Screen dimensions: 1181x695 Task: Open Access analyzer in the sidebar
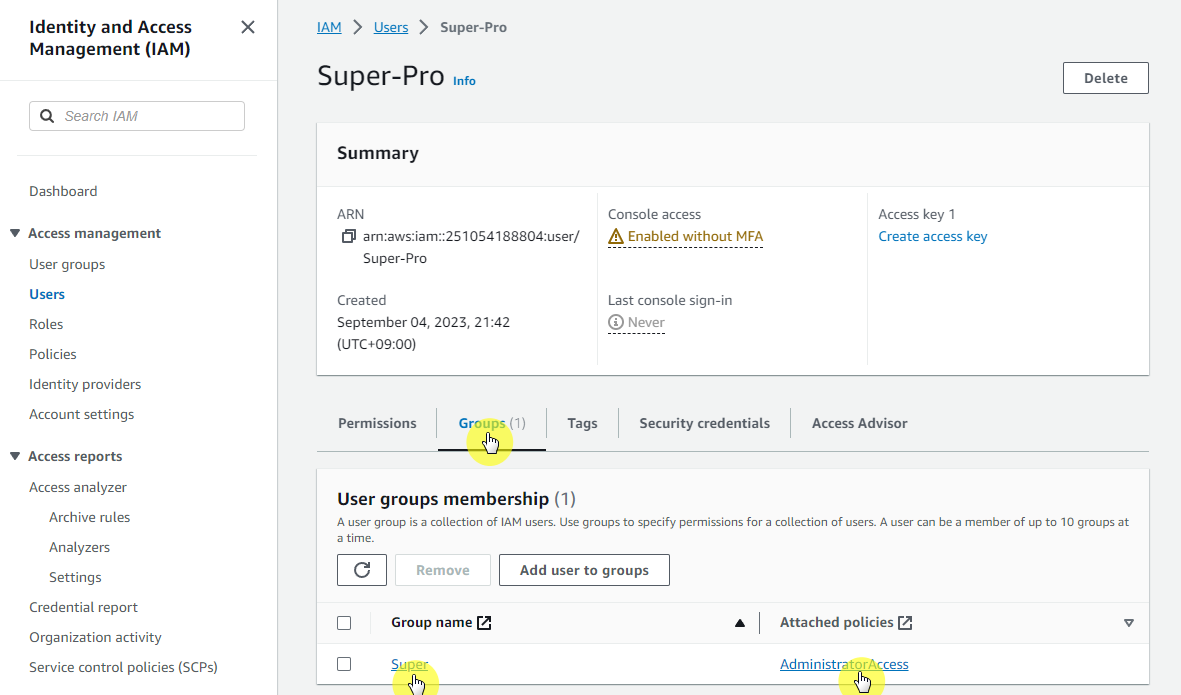pos(78,487)
